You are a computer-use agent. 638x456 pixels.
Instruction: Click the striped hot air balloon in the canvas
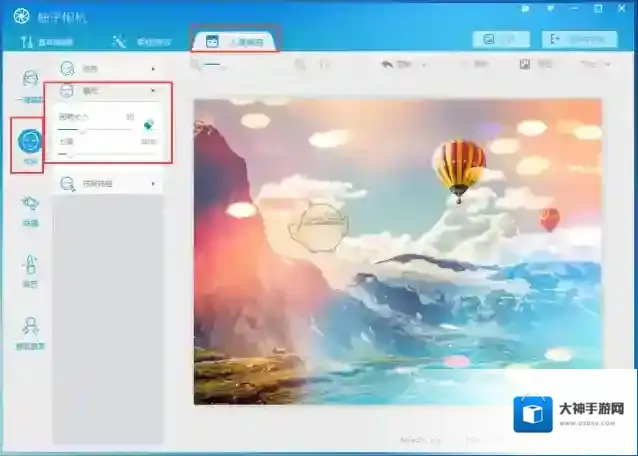click(459, 171)
